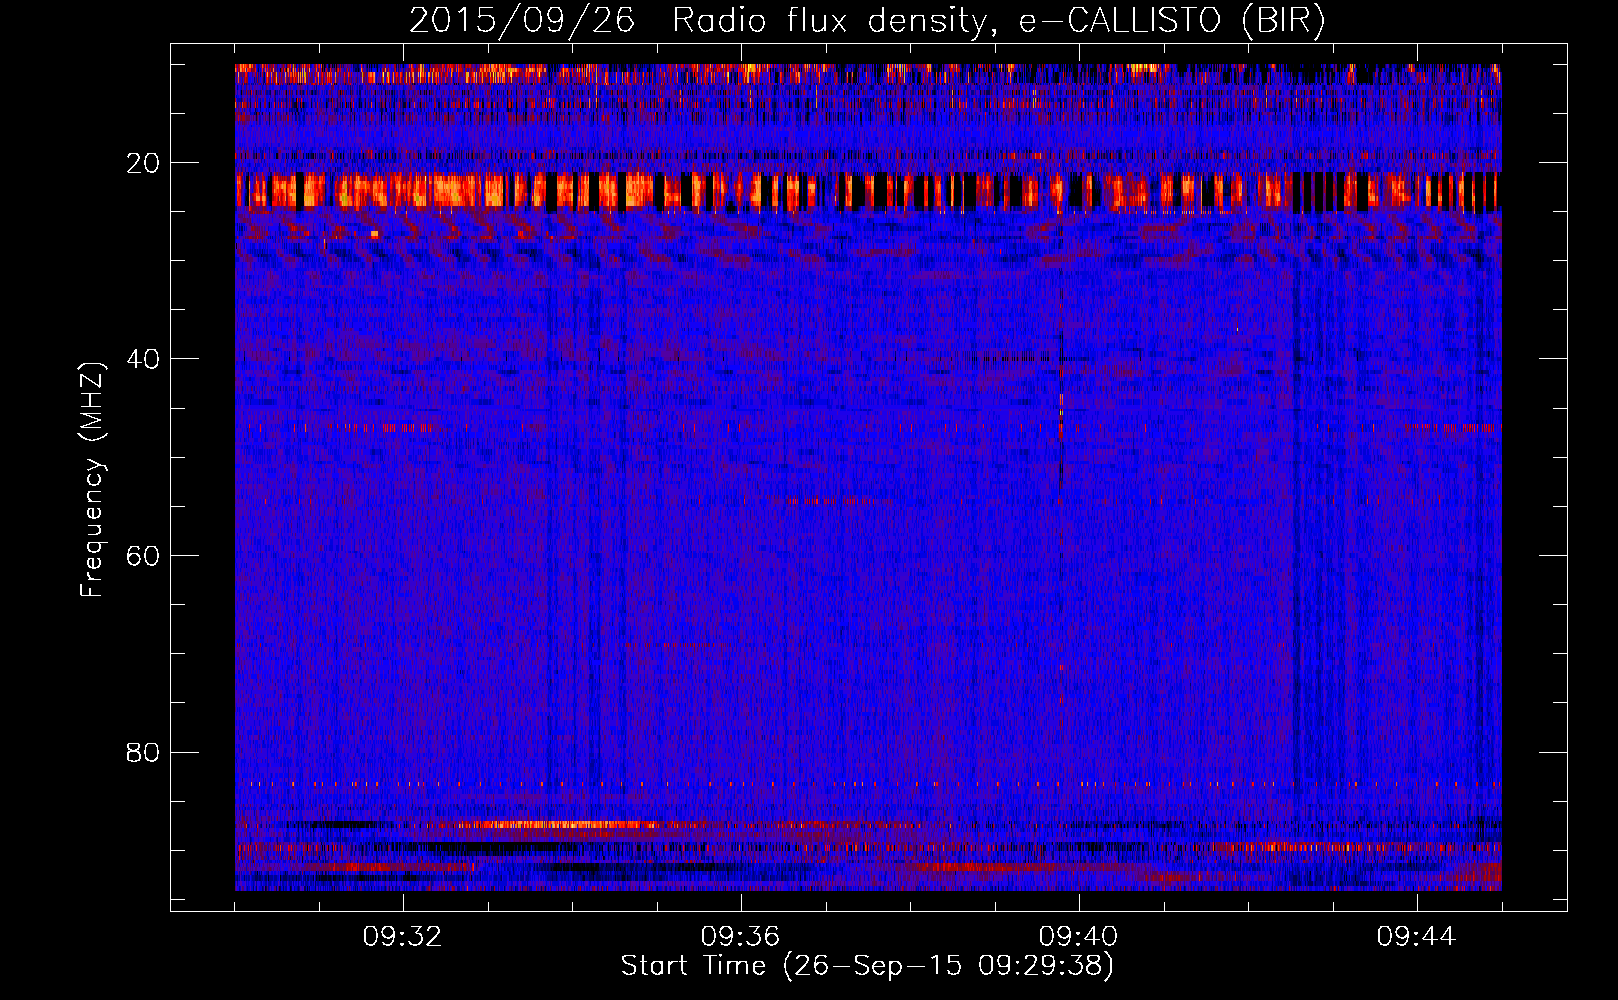Click the 09:40 time tick label
The height and width of the screenshot is (1000, 1618).
click(1079, 937)
